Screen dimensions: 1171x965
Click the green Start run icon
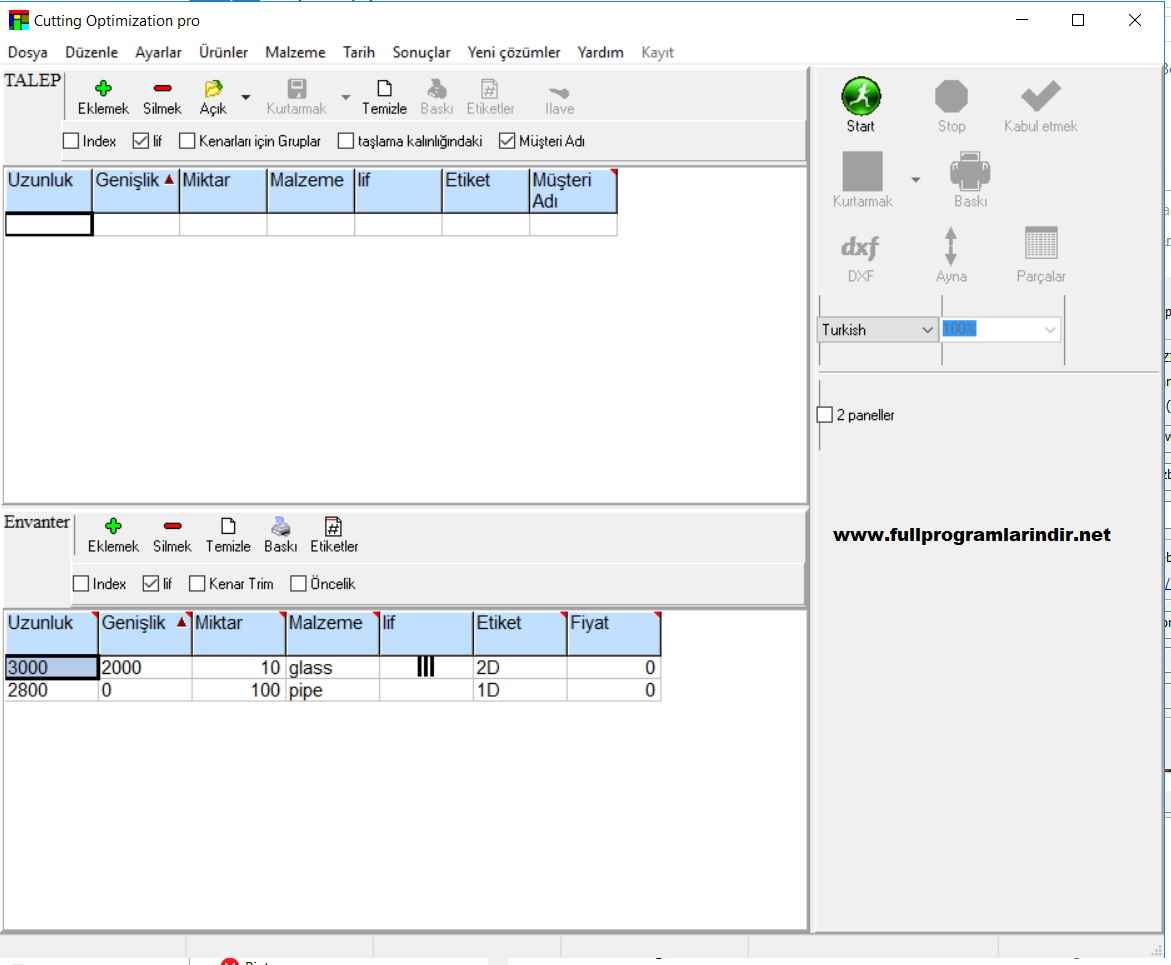[x=860, y=97]
